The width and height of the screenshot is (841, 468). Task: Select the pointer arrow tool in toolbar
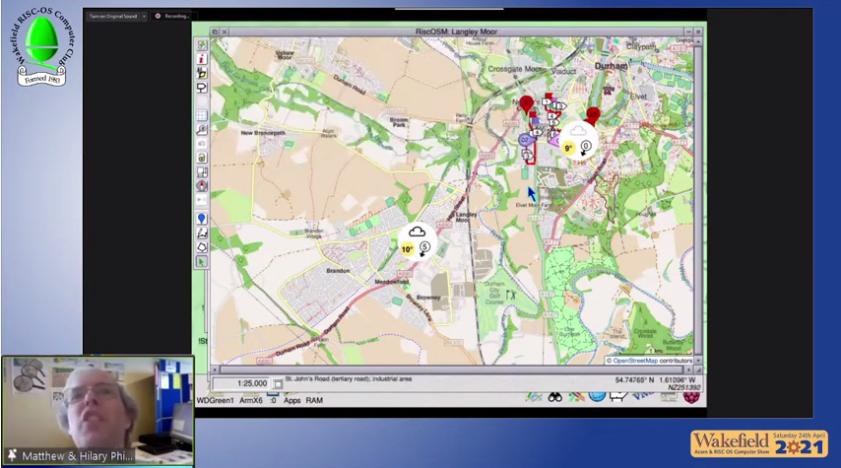click(x=202, y=262)
